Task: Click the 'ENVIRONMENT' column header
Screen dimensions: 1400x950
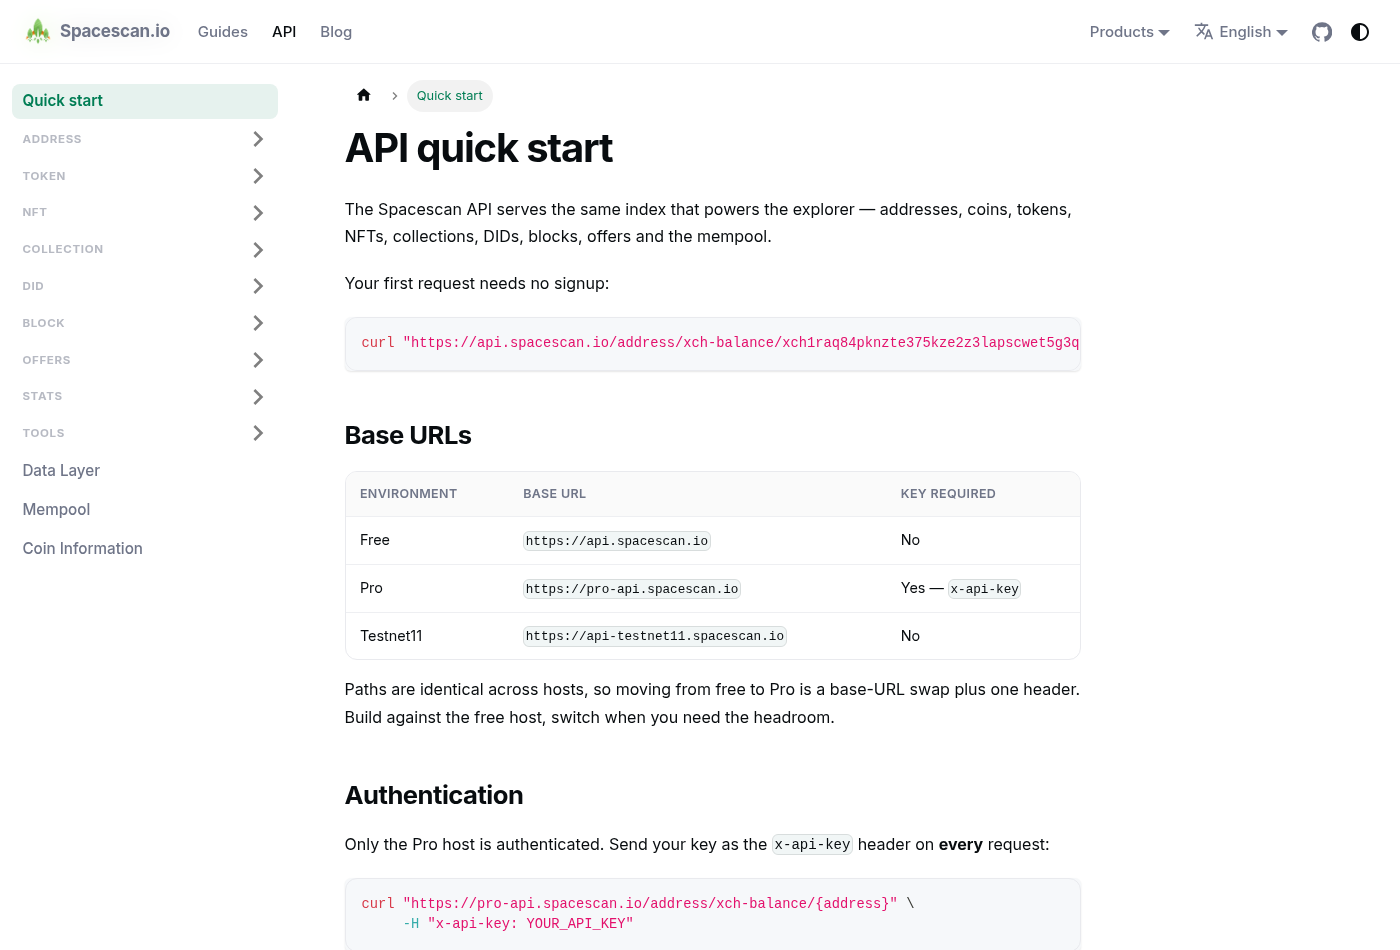Action: [x=408, y=494]
